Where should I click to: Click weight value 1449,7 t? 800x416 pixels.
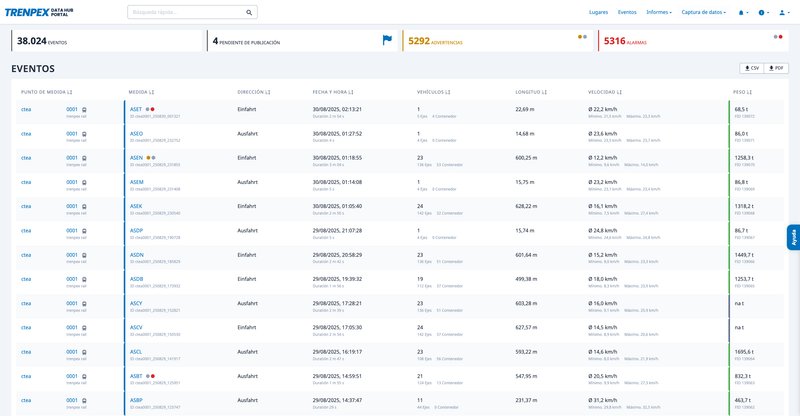(x=744, y=255)
